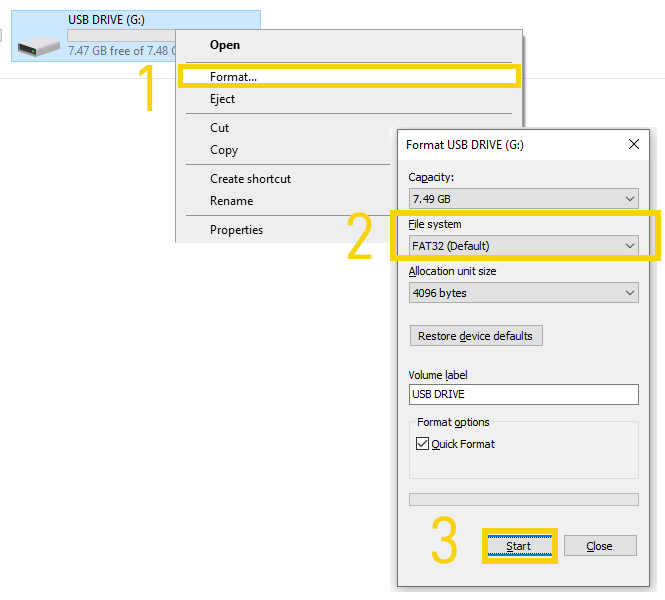The width and height of the screenshot is (665, 600).
Task: Click the drive's free space usage bar
Action: [120, 35]
